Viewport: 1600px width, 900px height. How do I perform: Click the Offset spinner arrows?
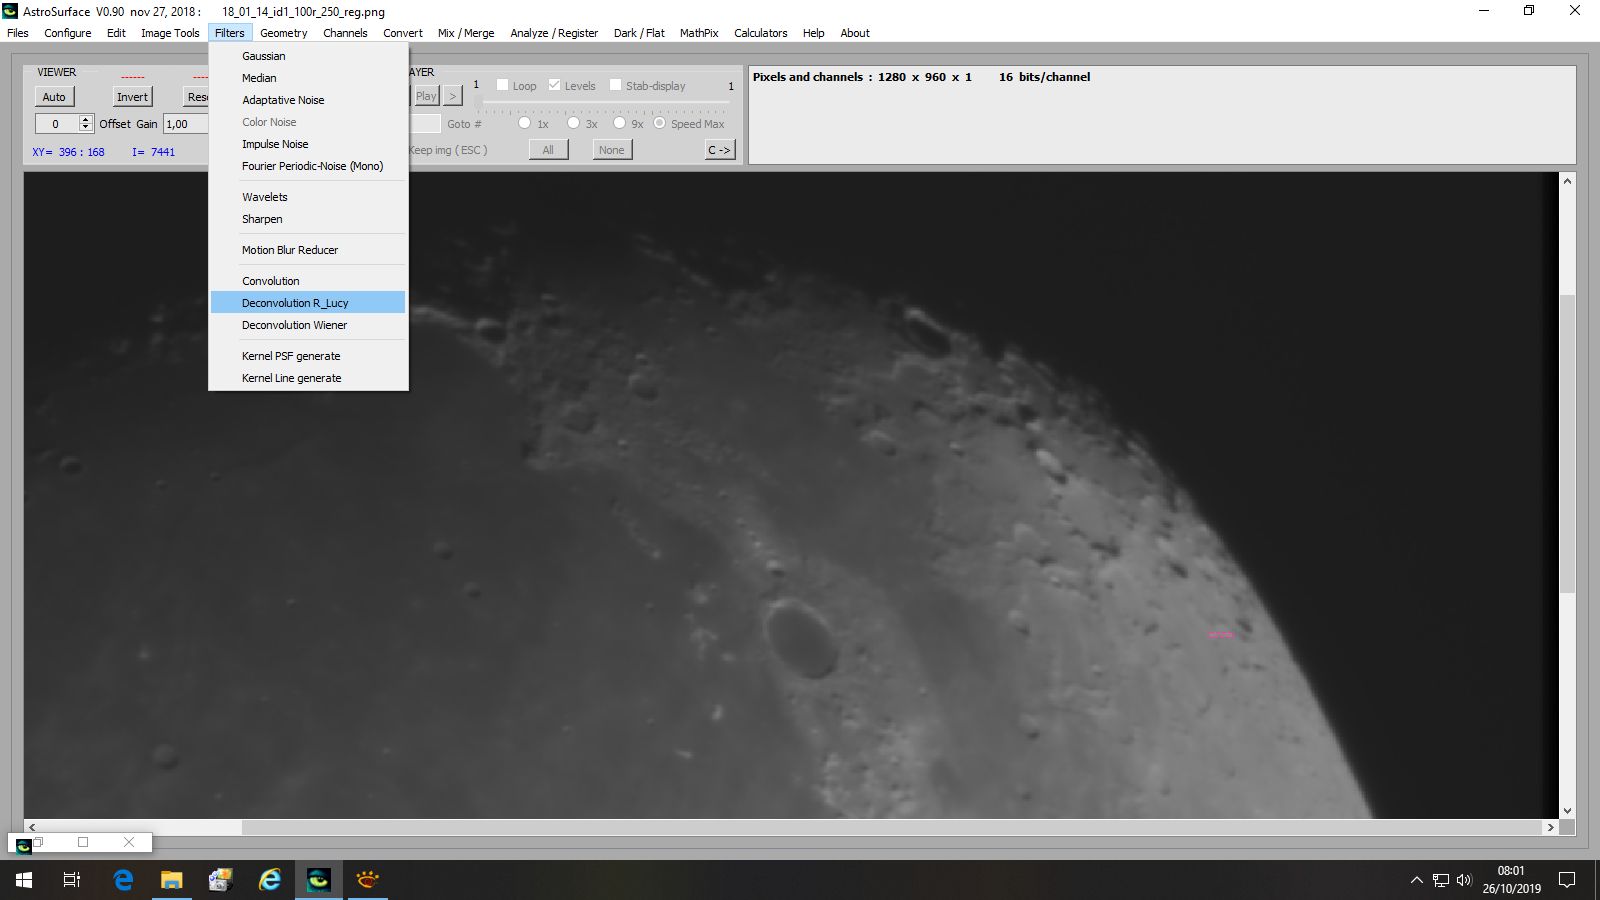(x=86, y=124)
